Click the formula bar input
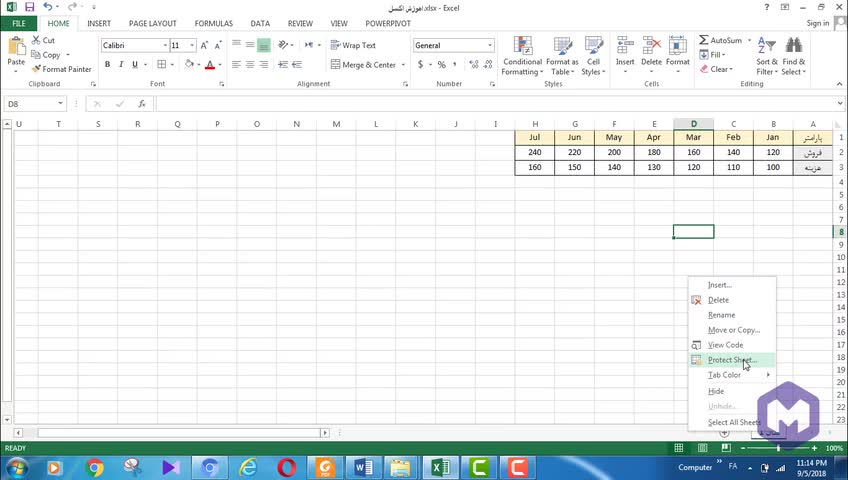Screen dimensions: 848x480 pos(494,104)
